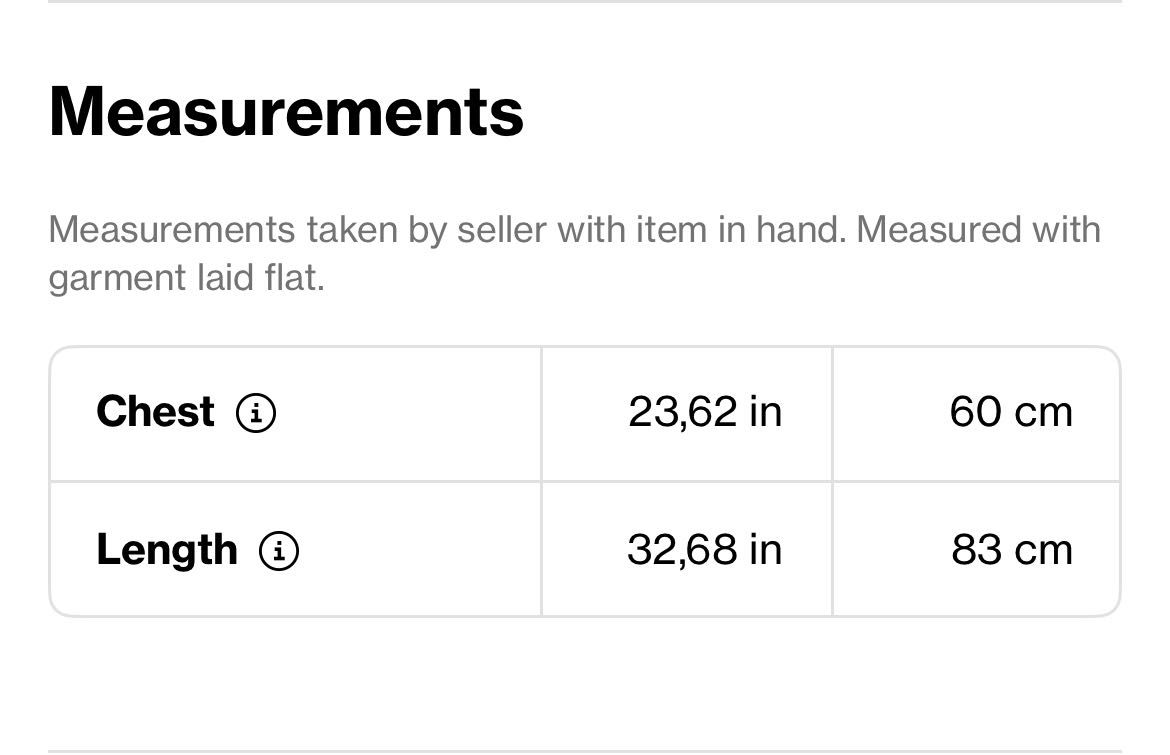Click the word 'seller' in the description
The width and height of the screenshot is (1170, 755).
point(501,230)
